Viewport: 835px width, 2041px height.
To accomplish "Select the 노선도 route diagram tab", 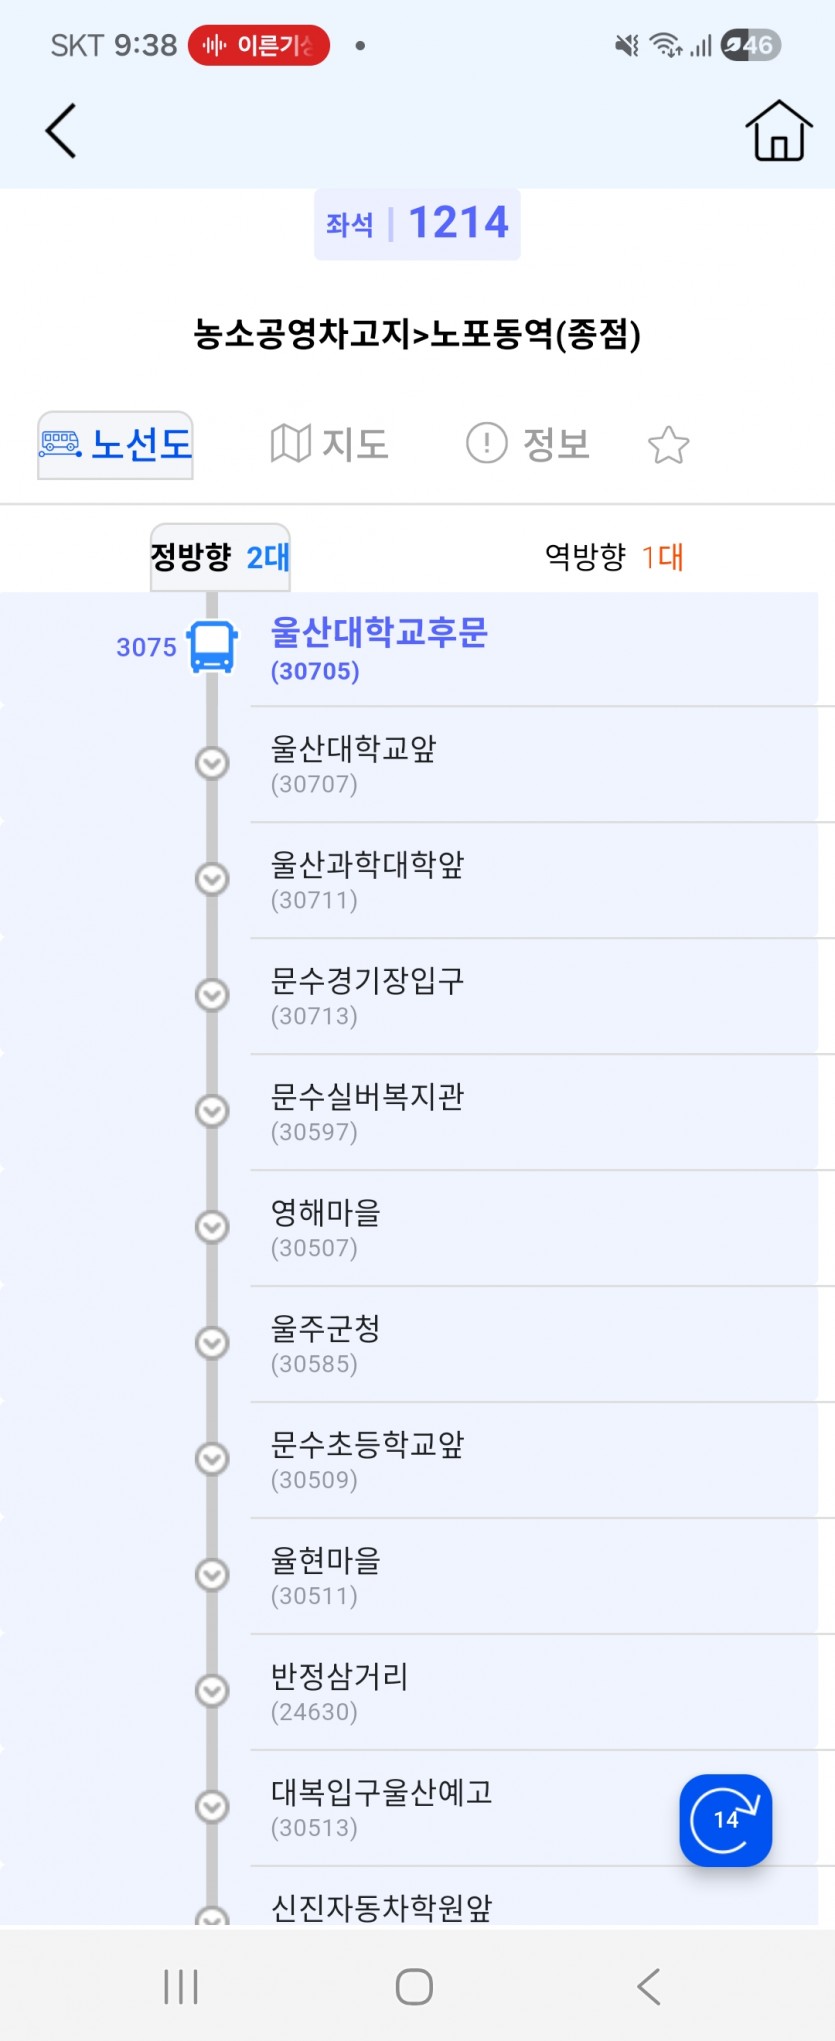I will tap(116, 445).
